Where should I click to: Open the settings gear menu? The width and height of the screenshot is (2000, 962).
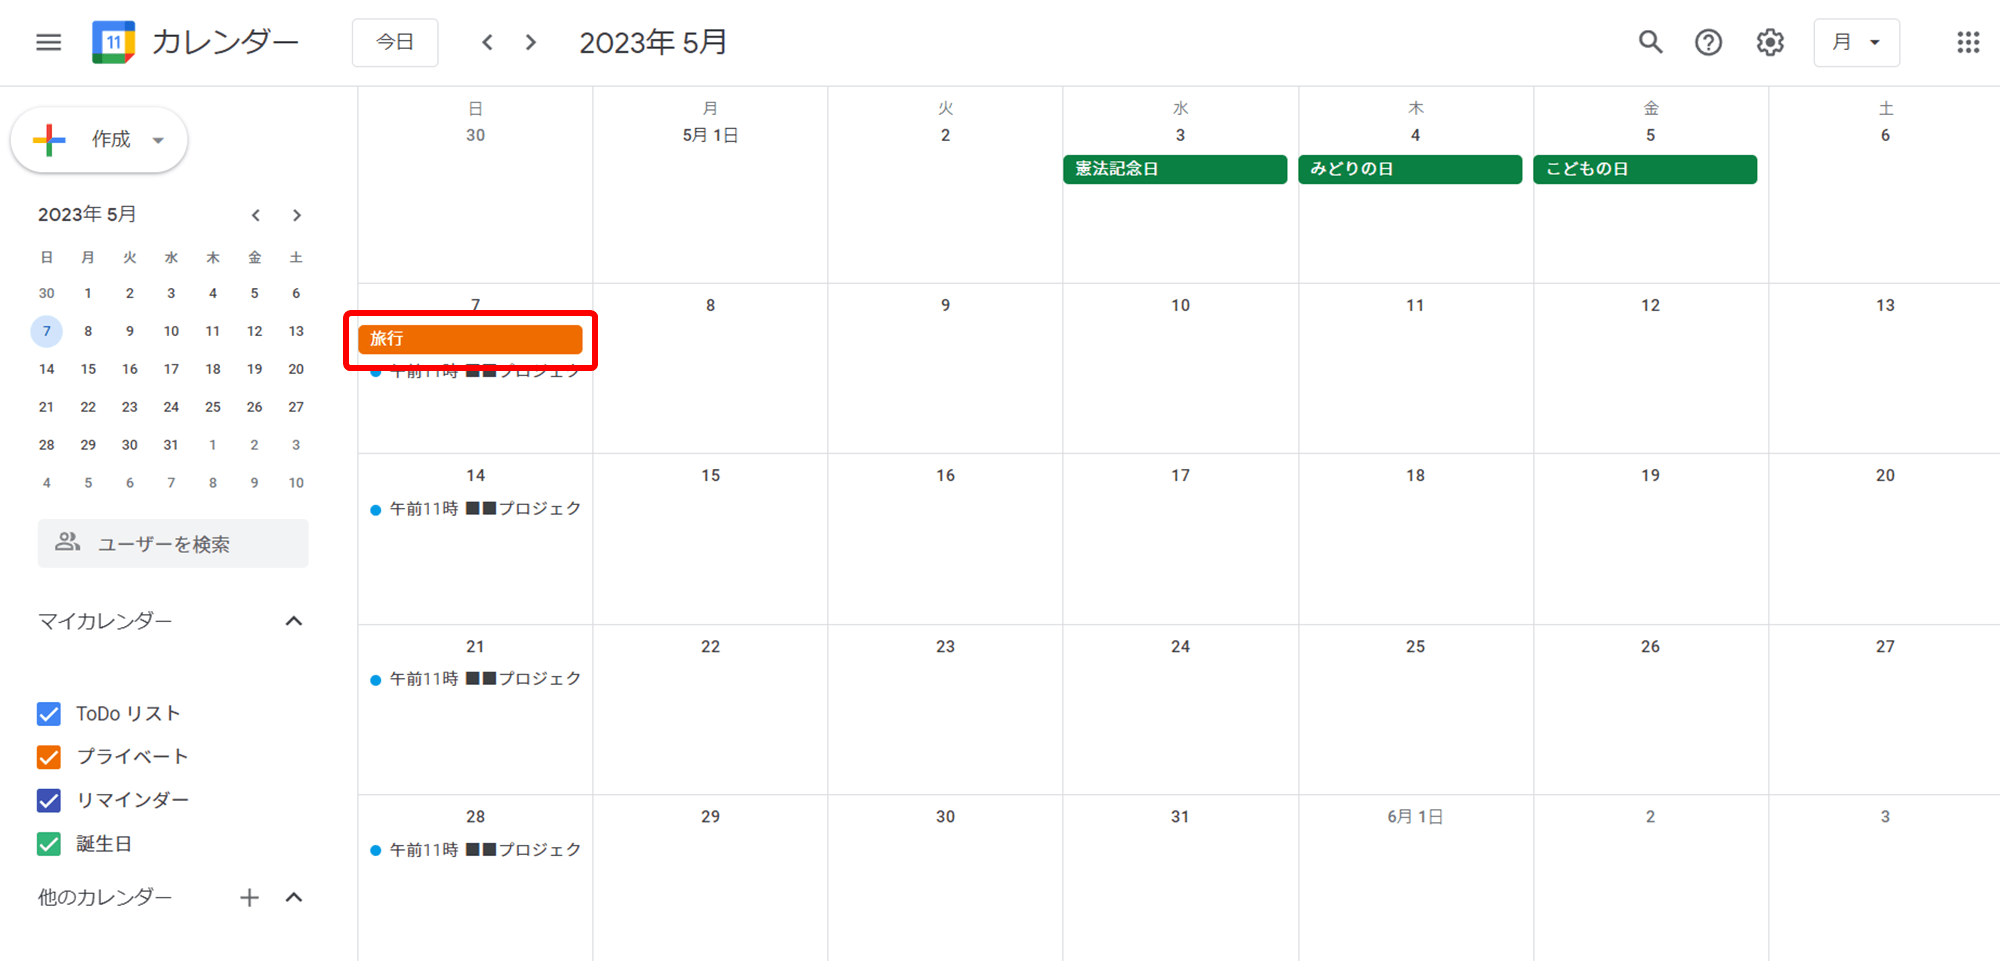click(x=1770, y=42)
